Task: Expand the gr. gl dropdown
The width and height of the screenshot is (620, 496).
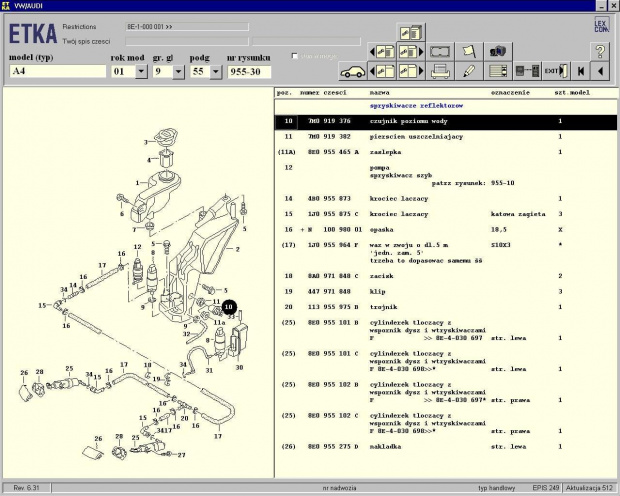Action: 178,72
